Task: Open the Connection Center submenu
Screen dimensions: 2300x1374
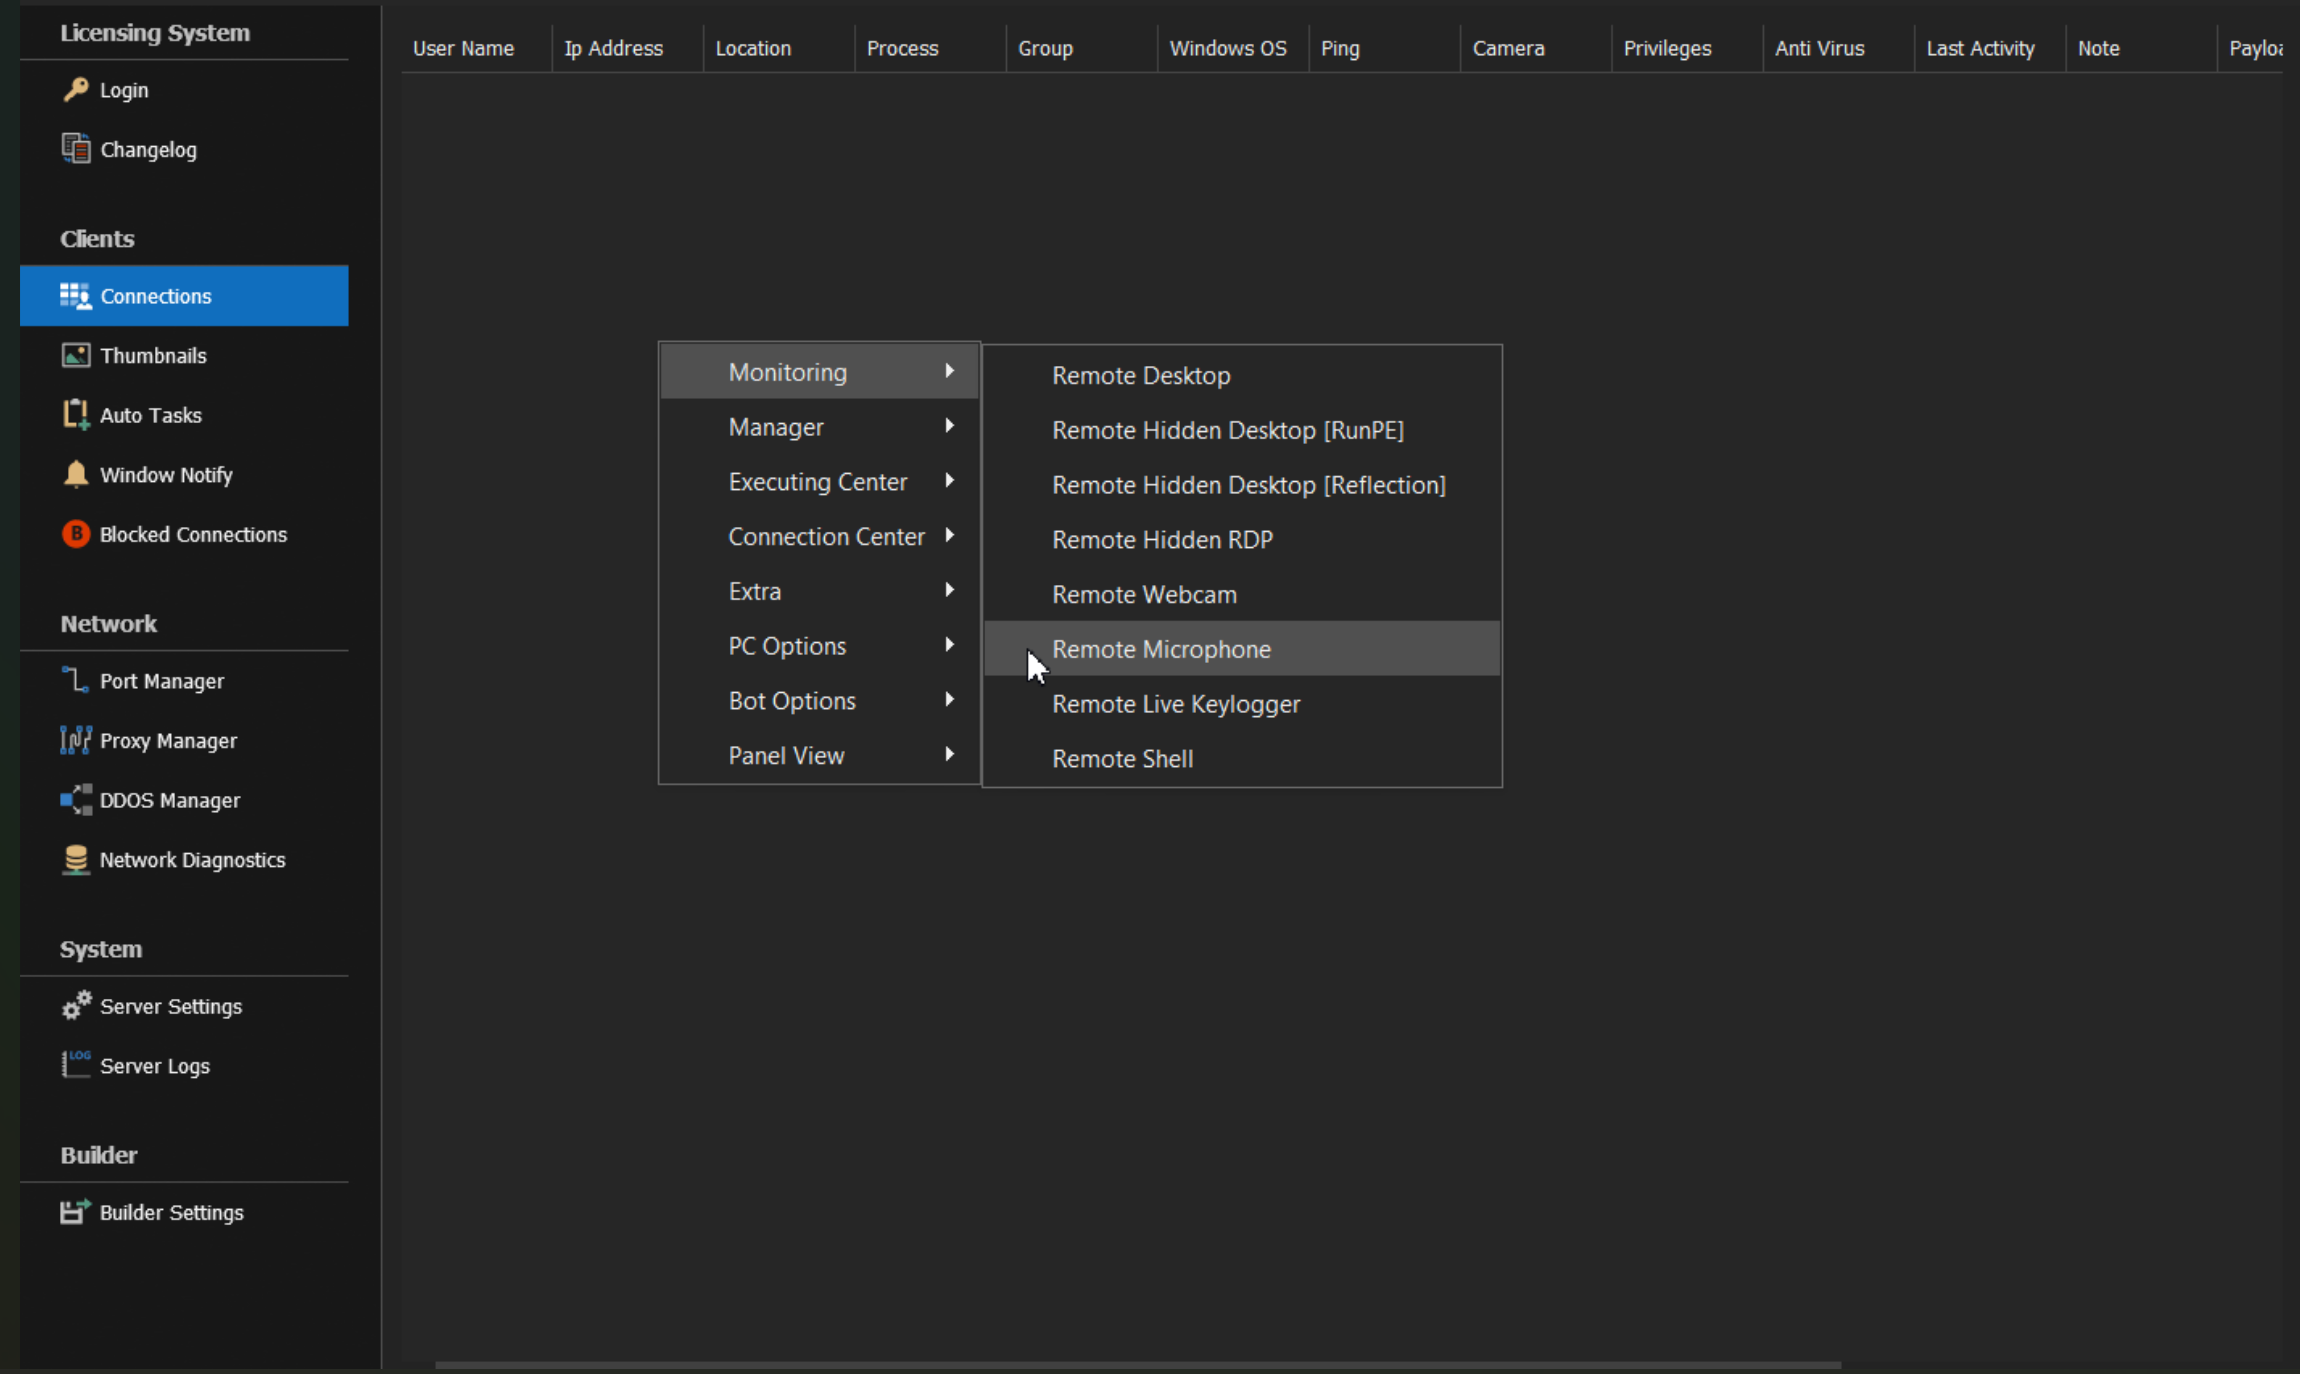Action: (819, 537)
